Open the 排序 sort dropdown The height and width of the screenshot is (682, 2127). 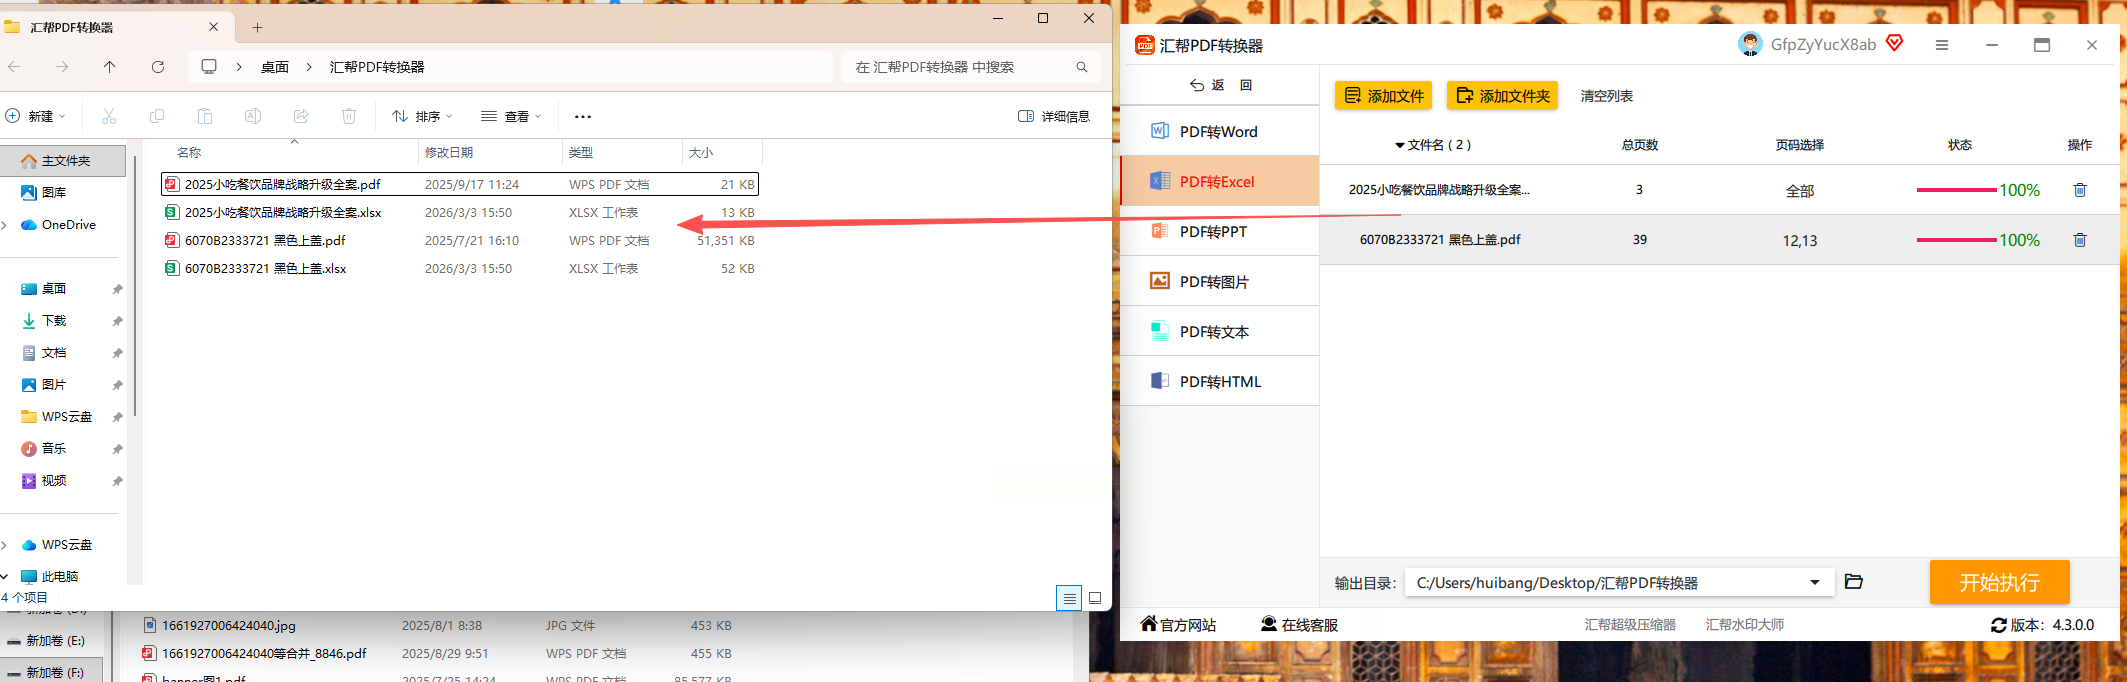(422, 116)
